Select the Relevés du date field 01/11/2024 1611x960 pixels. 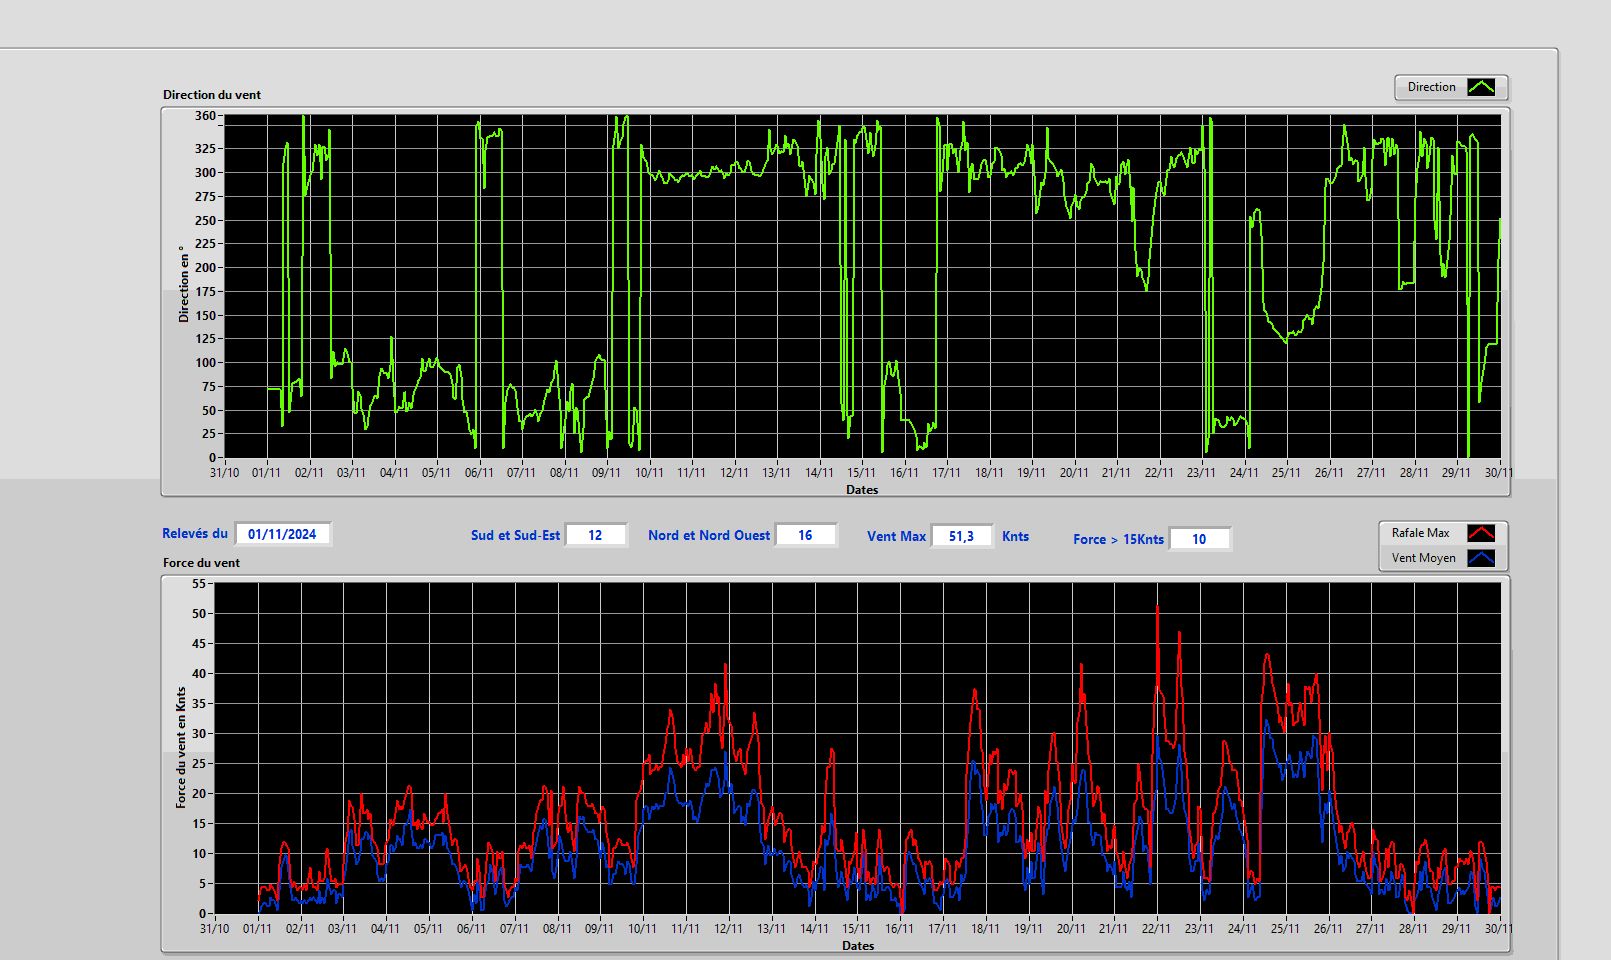[282, 534]
